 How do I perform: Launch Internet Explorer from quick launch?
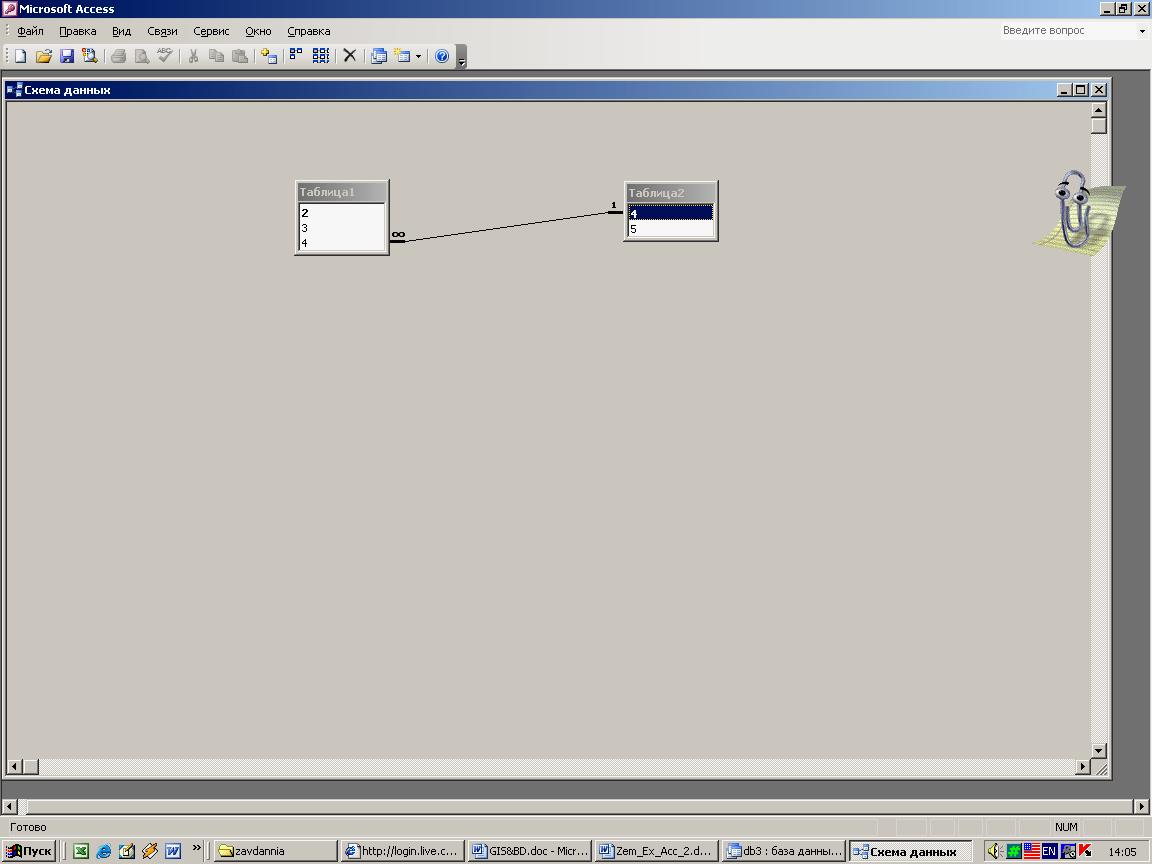pos(104,851)
